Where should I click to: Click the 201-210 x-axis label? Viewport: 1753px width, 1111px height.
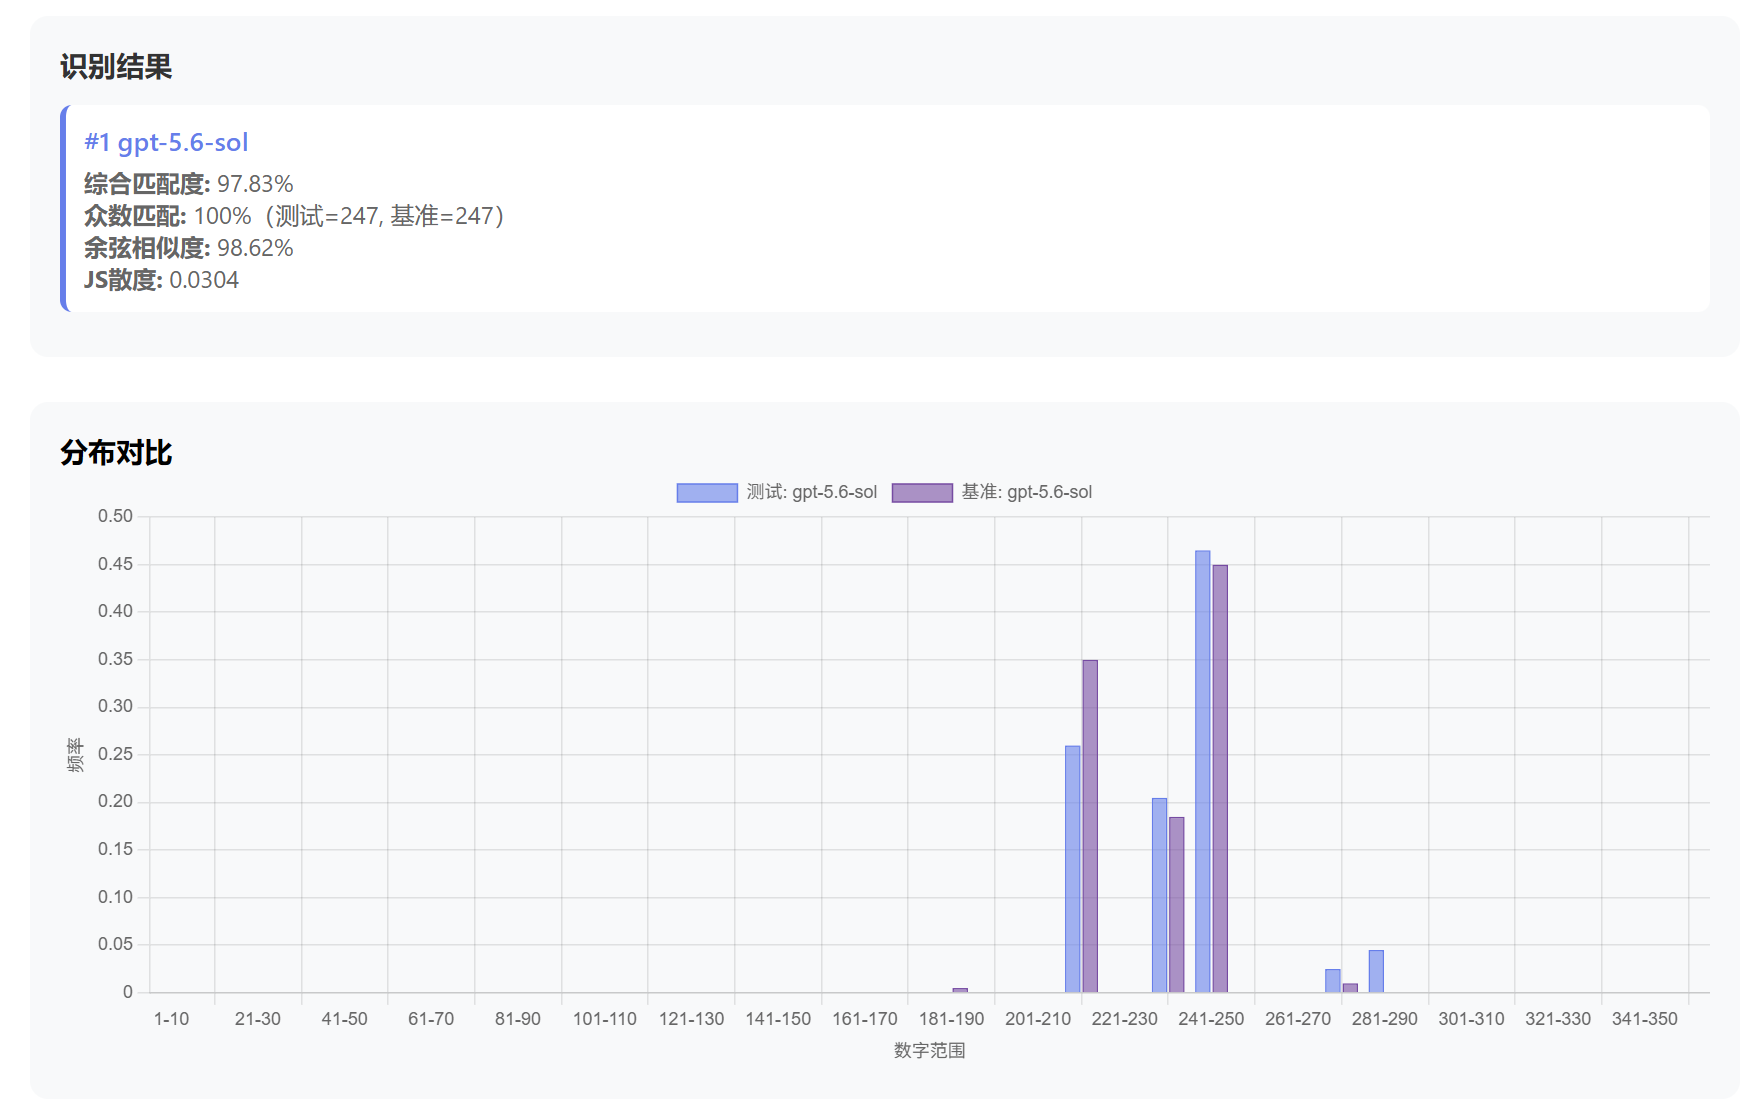pyautogui.click(x=1038, y=1019)
